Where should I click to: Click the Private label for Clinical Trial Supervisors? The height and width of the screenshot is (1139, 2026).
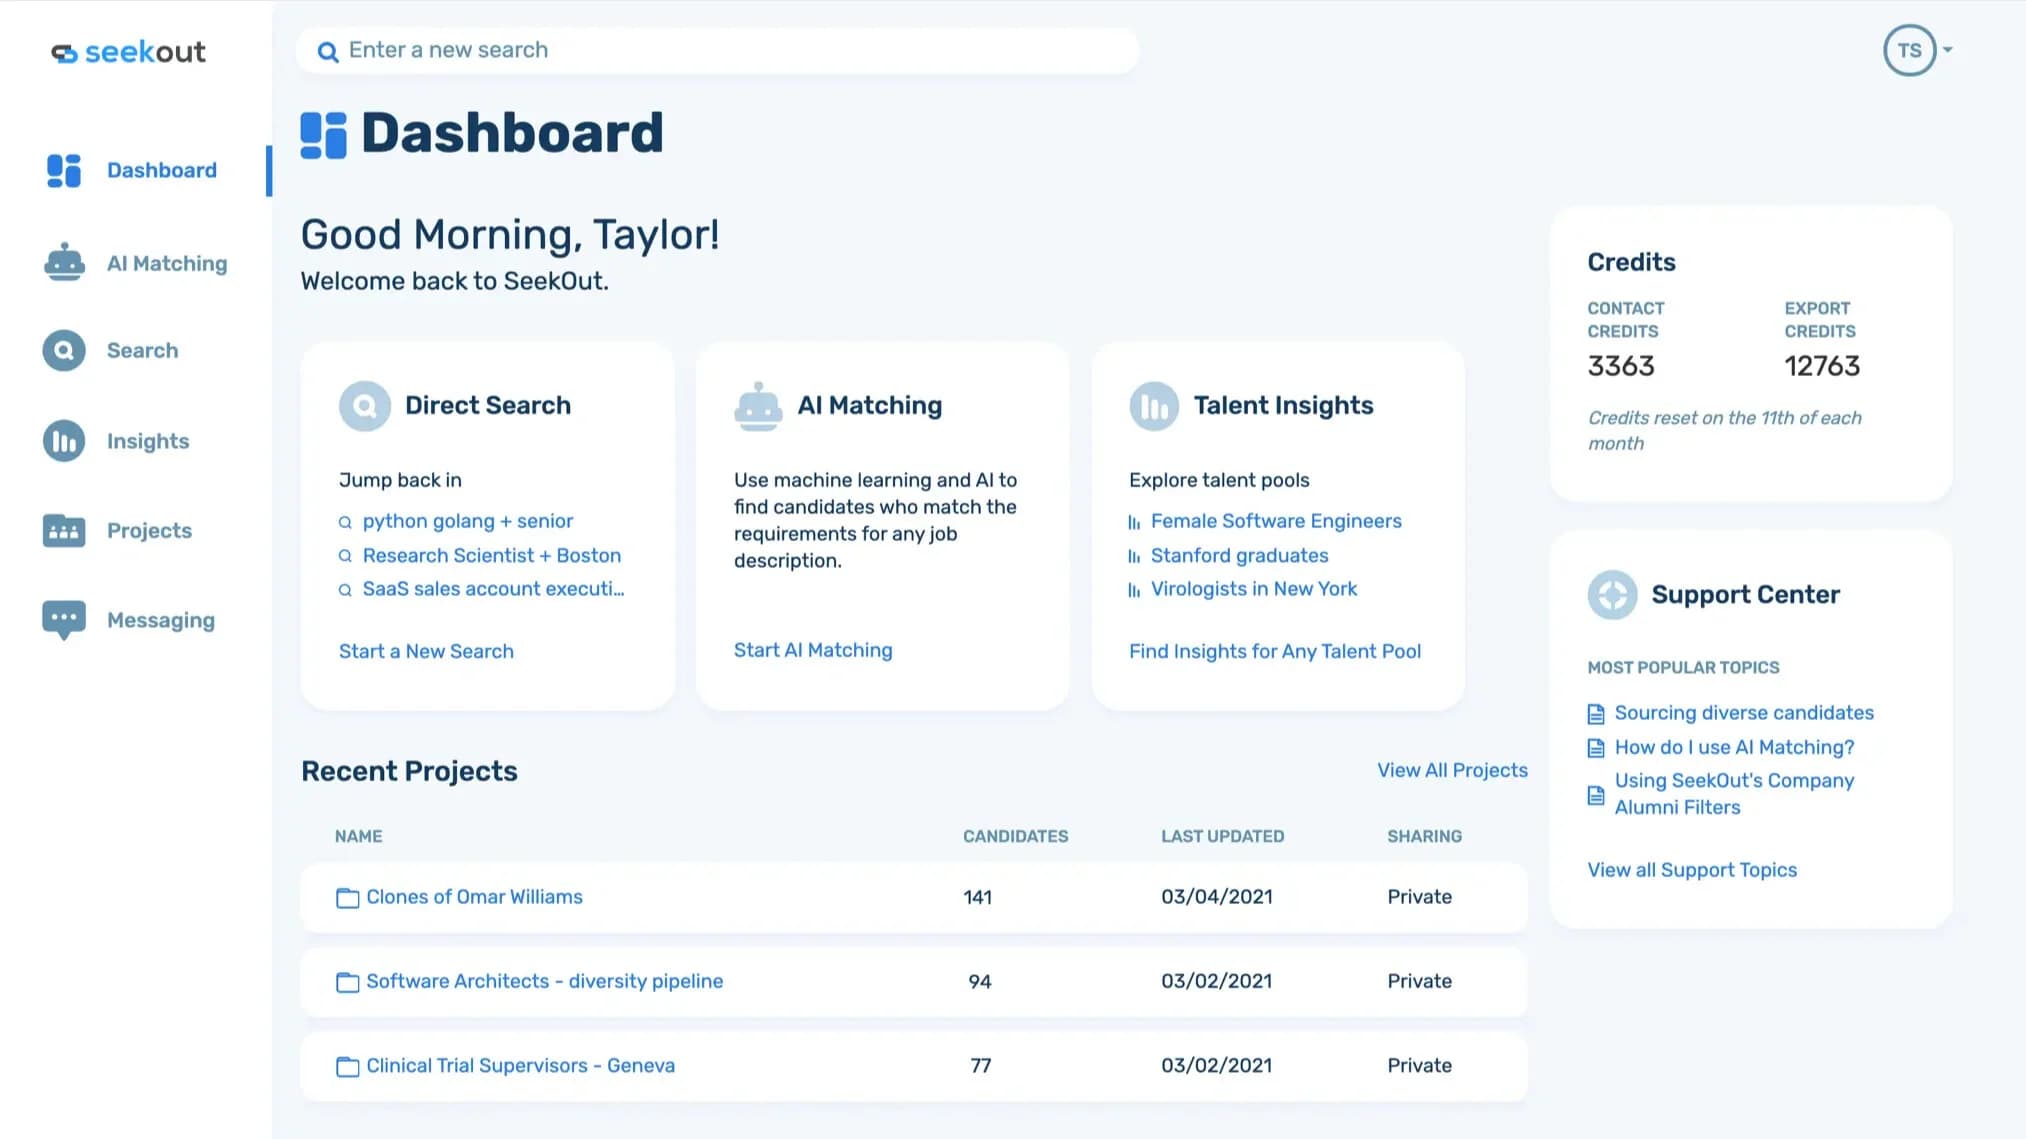tap(1419, 1066)
